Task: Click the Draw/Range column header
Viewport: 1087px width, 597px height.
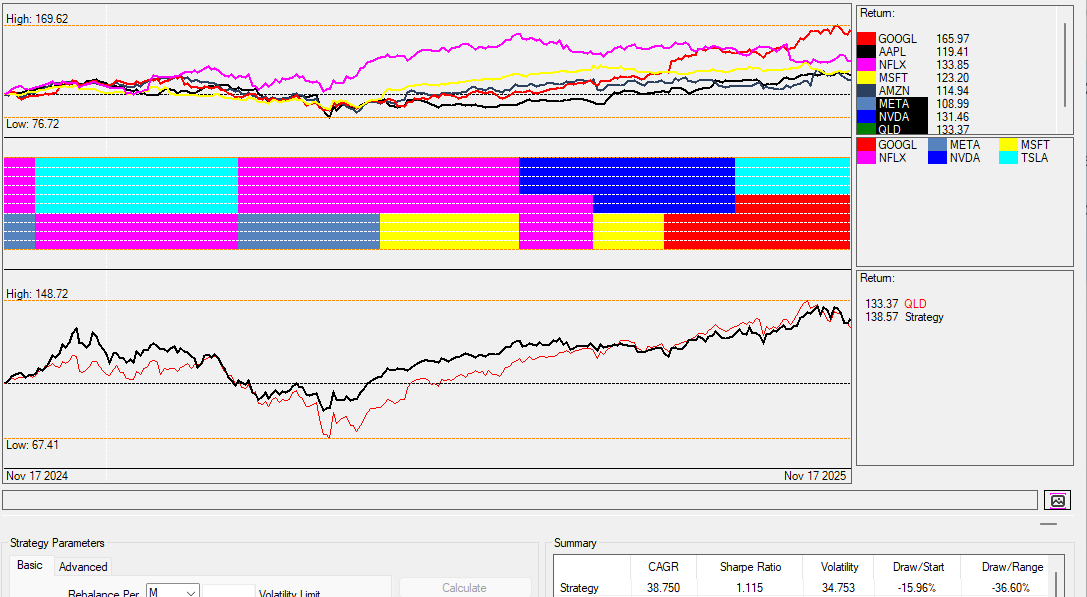Action: [x=1012, y=567]
